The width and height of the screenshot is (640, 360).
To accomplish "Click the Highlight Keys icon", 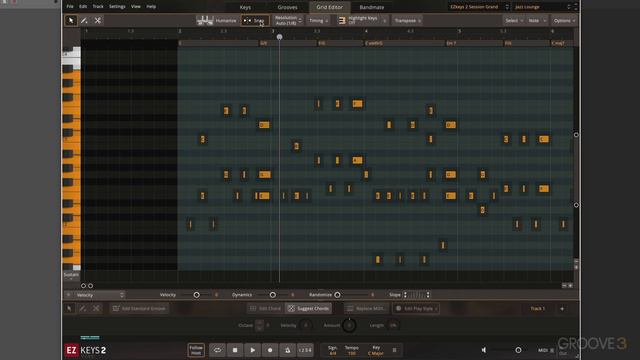I will (x=342, y=20).
